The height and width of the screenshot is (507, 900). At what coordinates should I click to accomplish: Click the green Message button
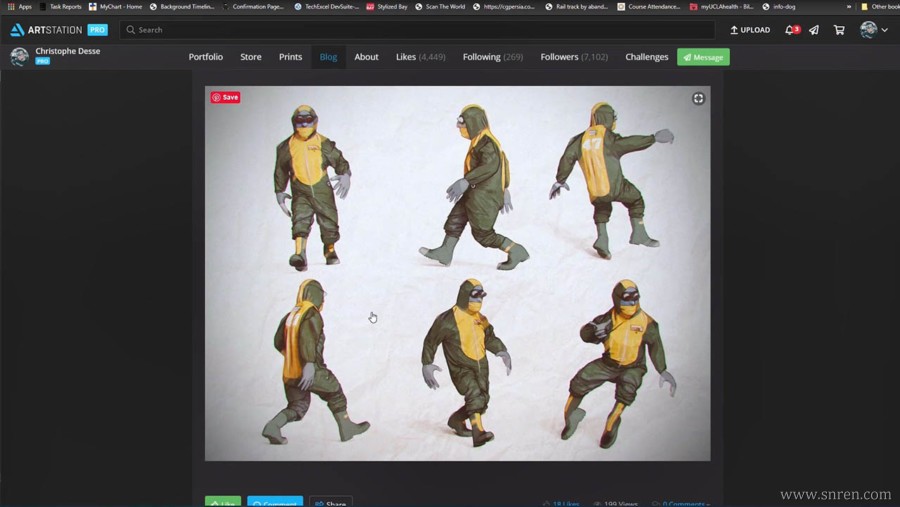(703, 57)
